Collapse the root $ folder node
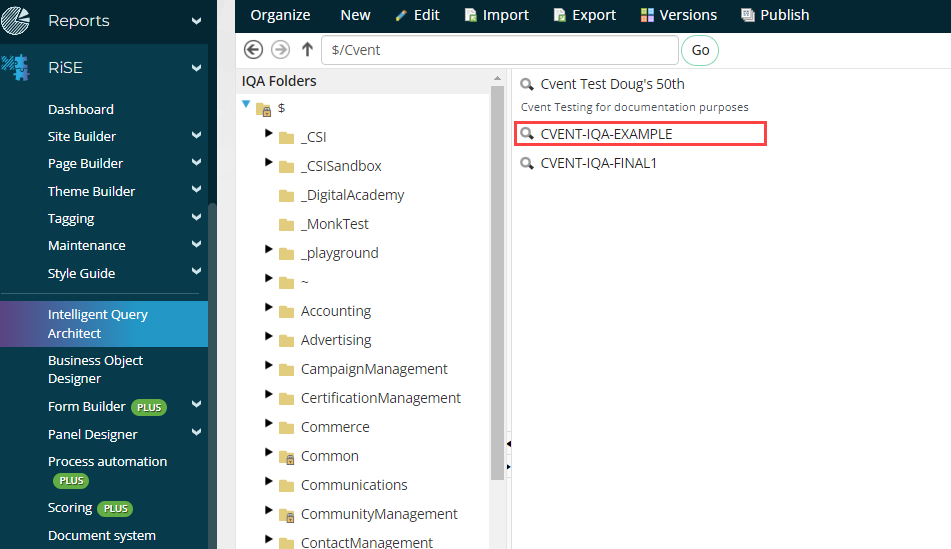 (246, 104)
